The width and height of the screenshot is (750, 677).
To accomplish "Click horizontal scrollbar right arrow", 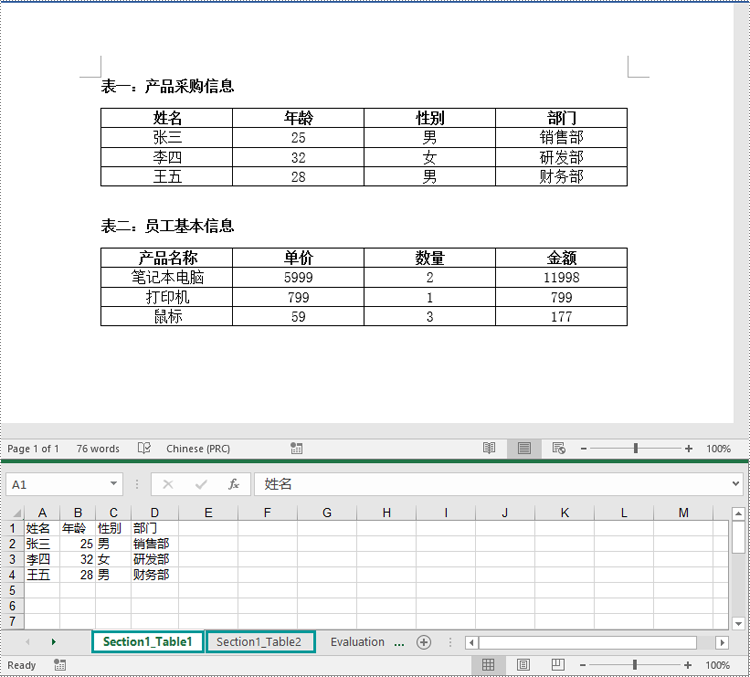I will coord(722,643).
